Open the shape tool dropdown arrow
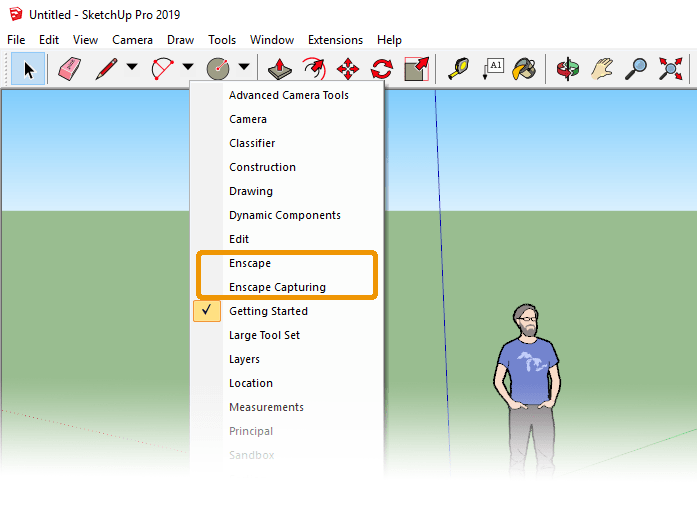The height and width of the screenshot is (516, 697). [244, 69]
